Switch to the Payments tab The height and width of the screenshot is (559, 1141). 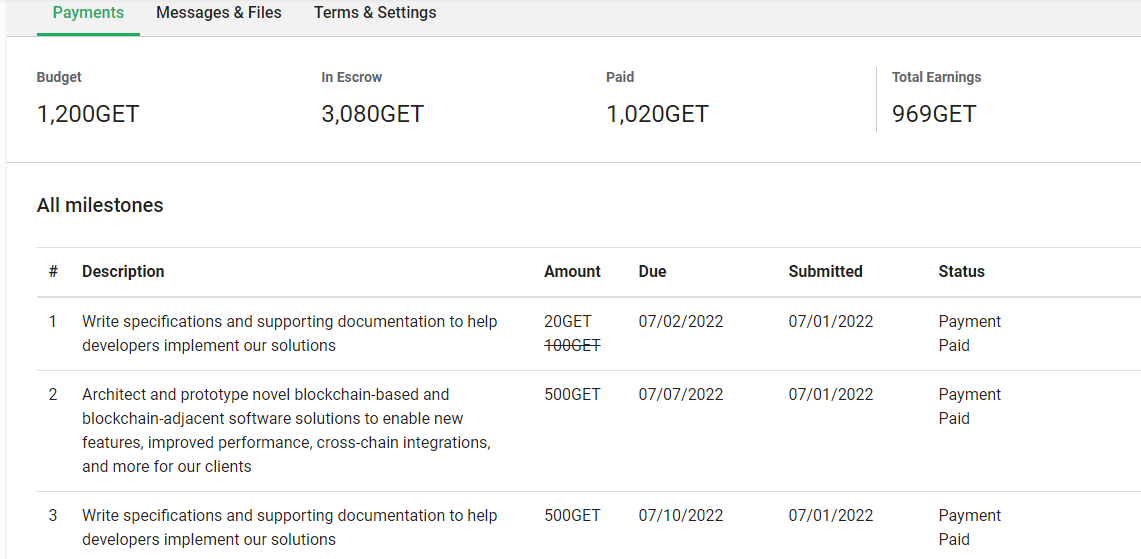tap(88, 13)
